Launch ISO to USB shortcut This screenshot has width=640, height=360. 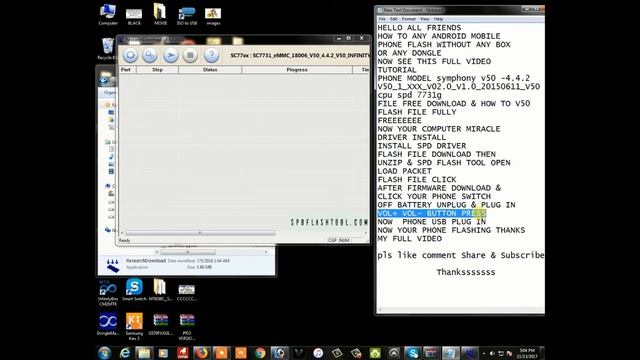[187, 16]
